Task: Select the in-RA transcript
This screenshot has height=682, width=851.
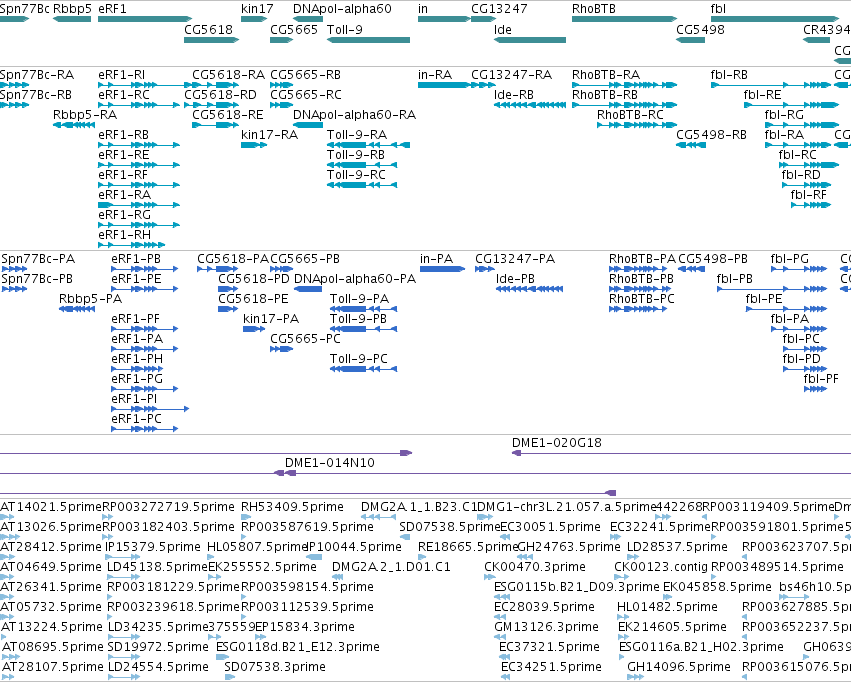Action: (444, 85)
